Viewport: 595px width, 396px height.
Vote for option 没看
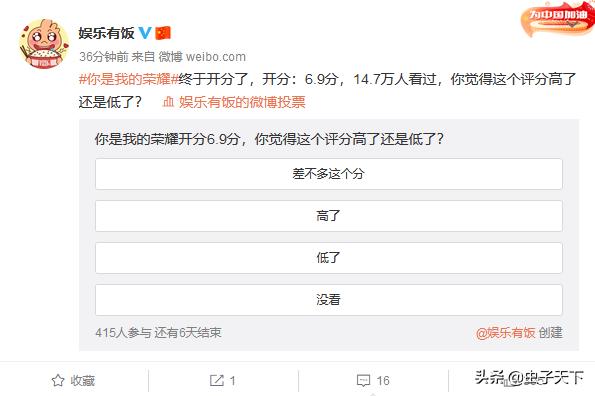pyautogui.click(x=329, y=300)
